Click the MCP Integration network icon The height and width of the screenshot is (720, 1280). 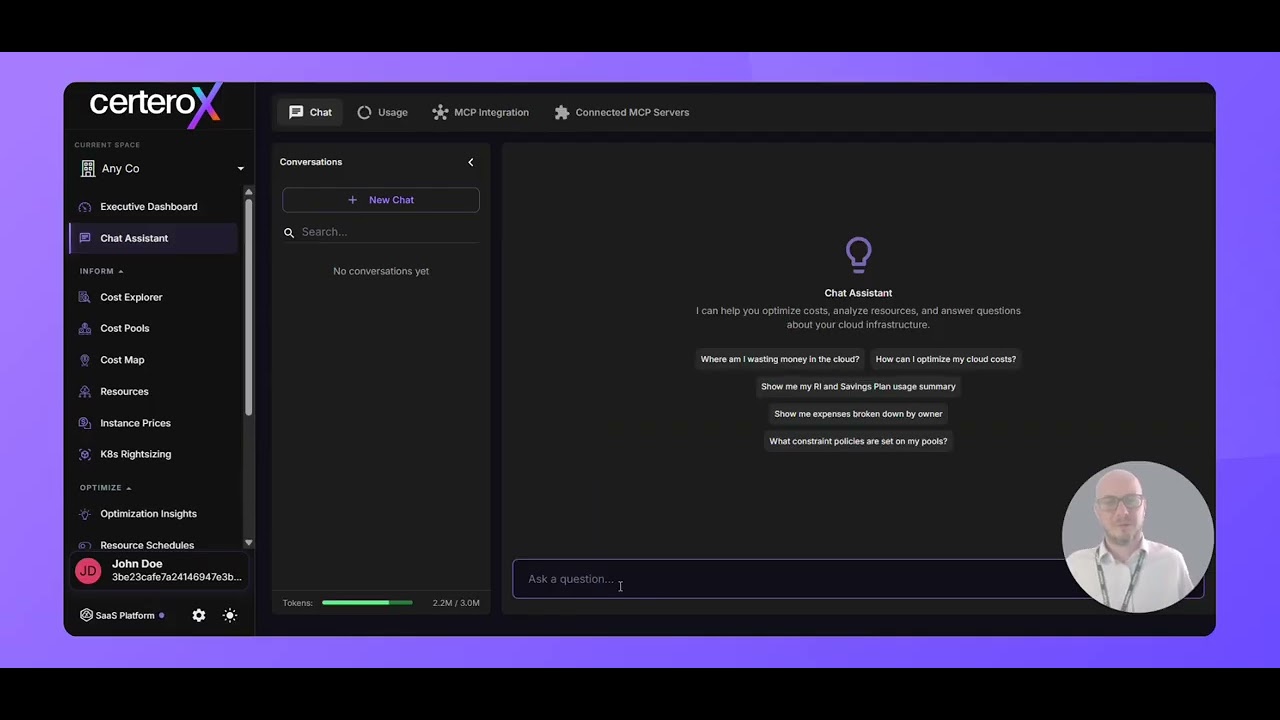click(440, 112)
